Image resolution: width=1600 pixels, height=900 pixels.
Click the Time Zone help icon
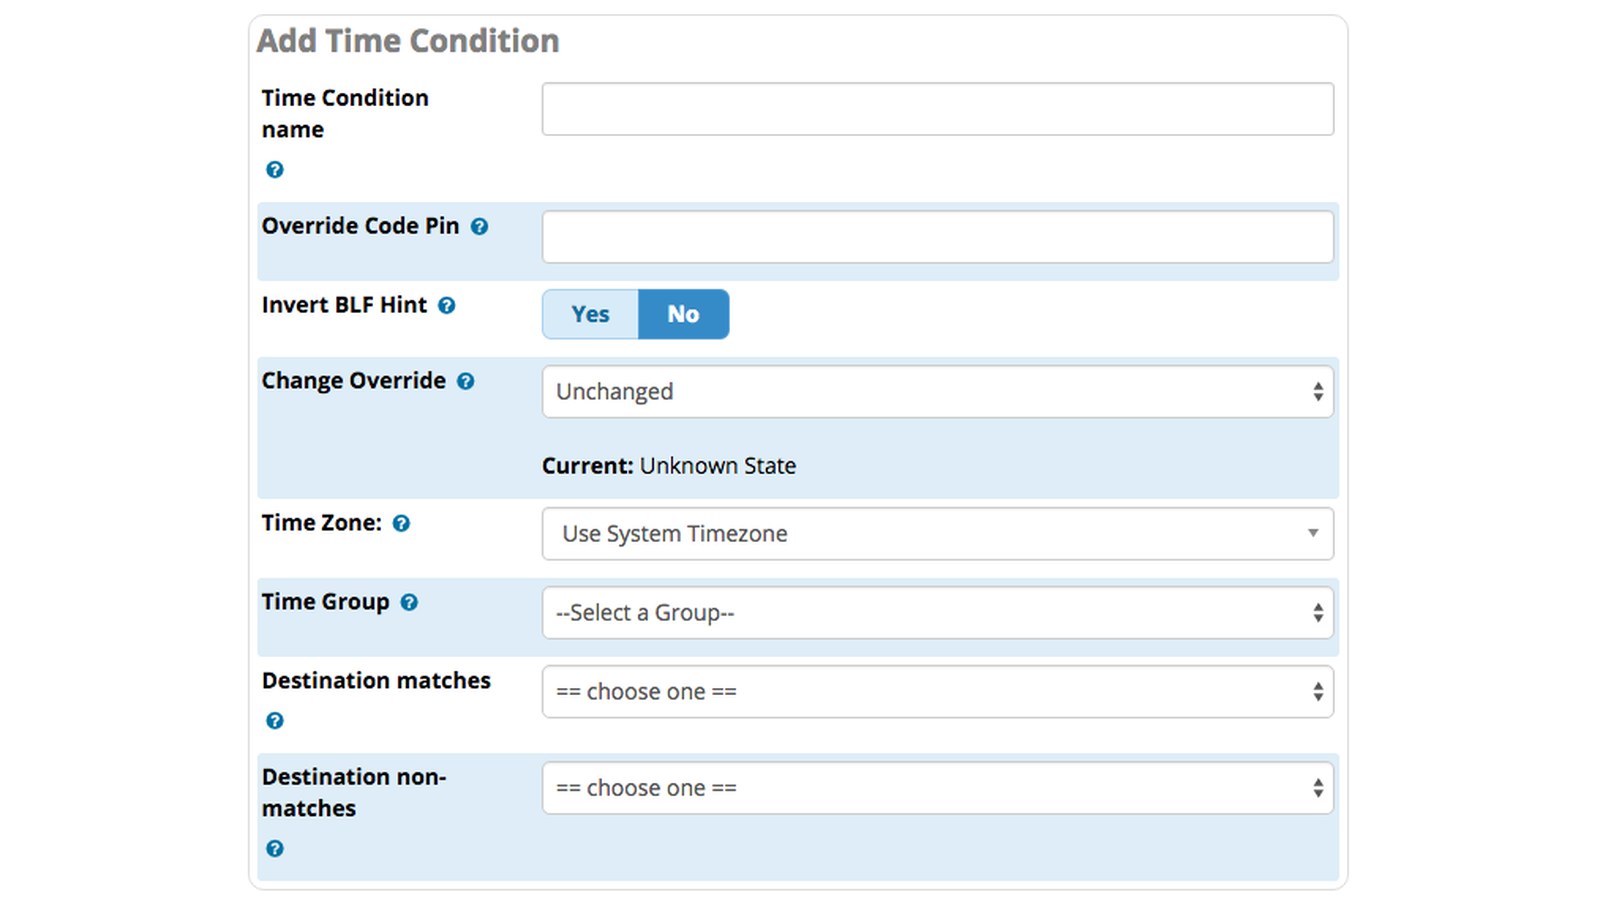coord(401,524)
